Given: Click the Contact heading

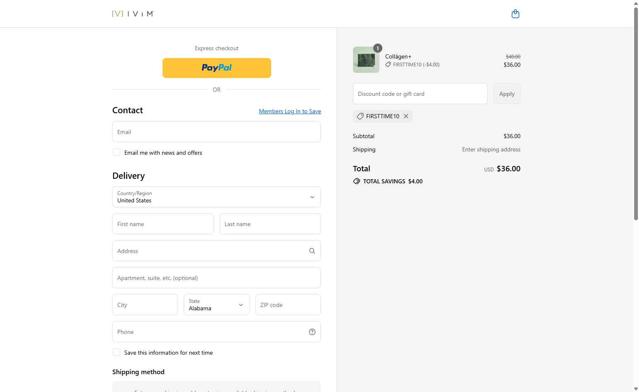Looking at the screenshot, I should click(128, 110).
